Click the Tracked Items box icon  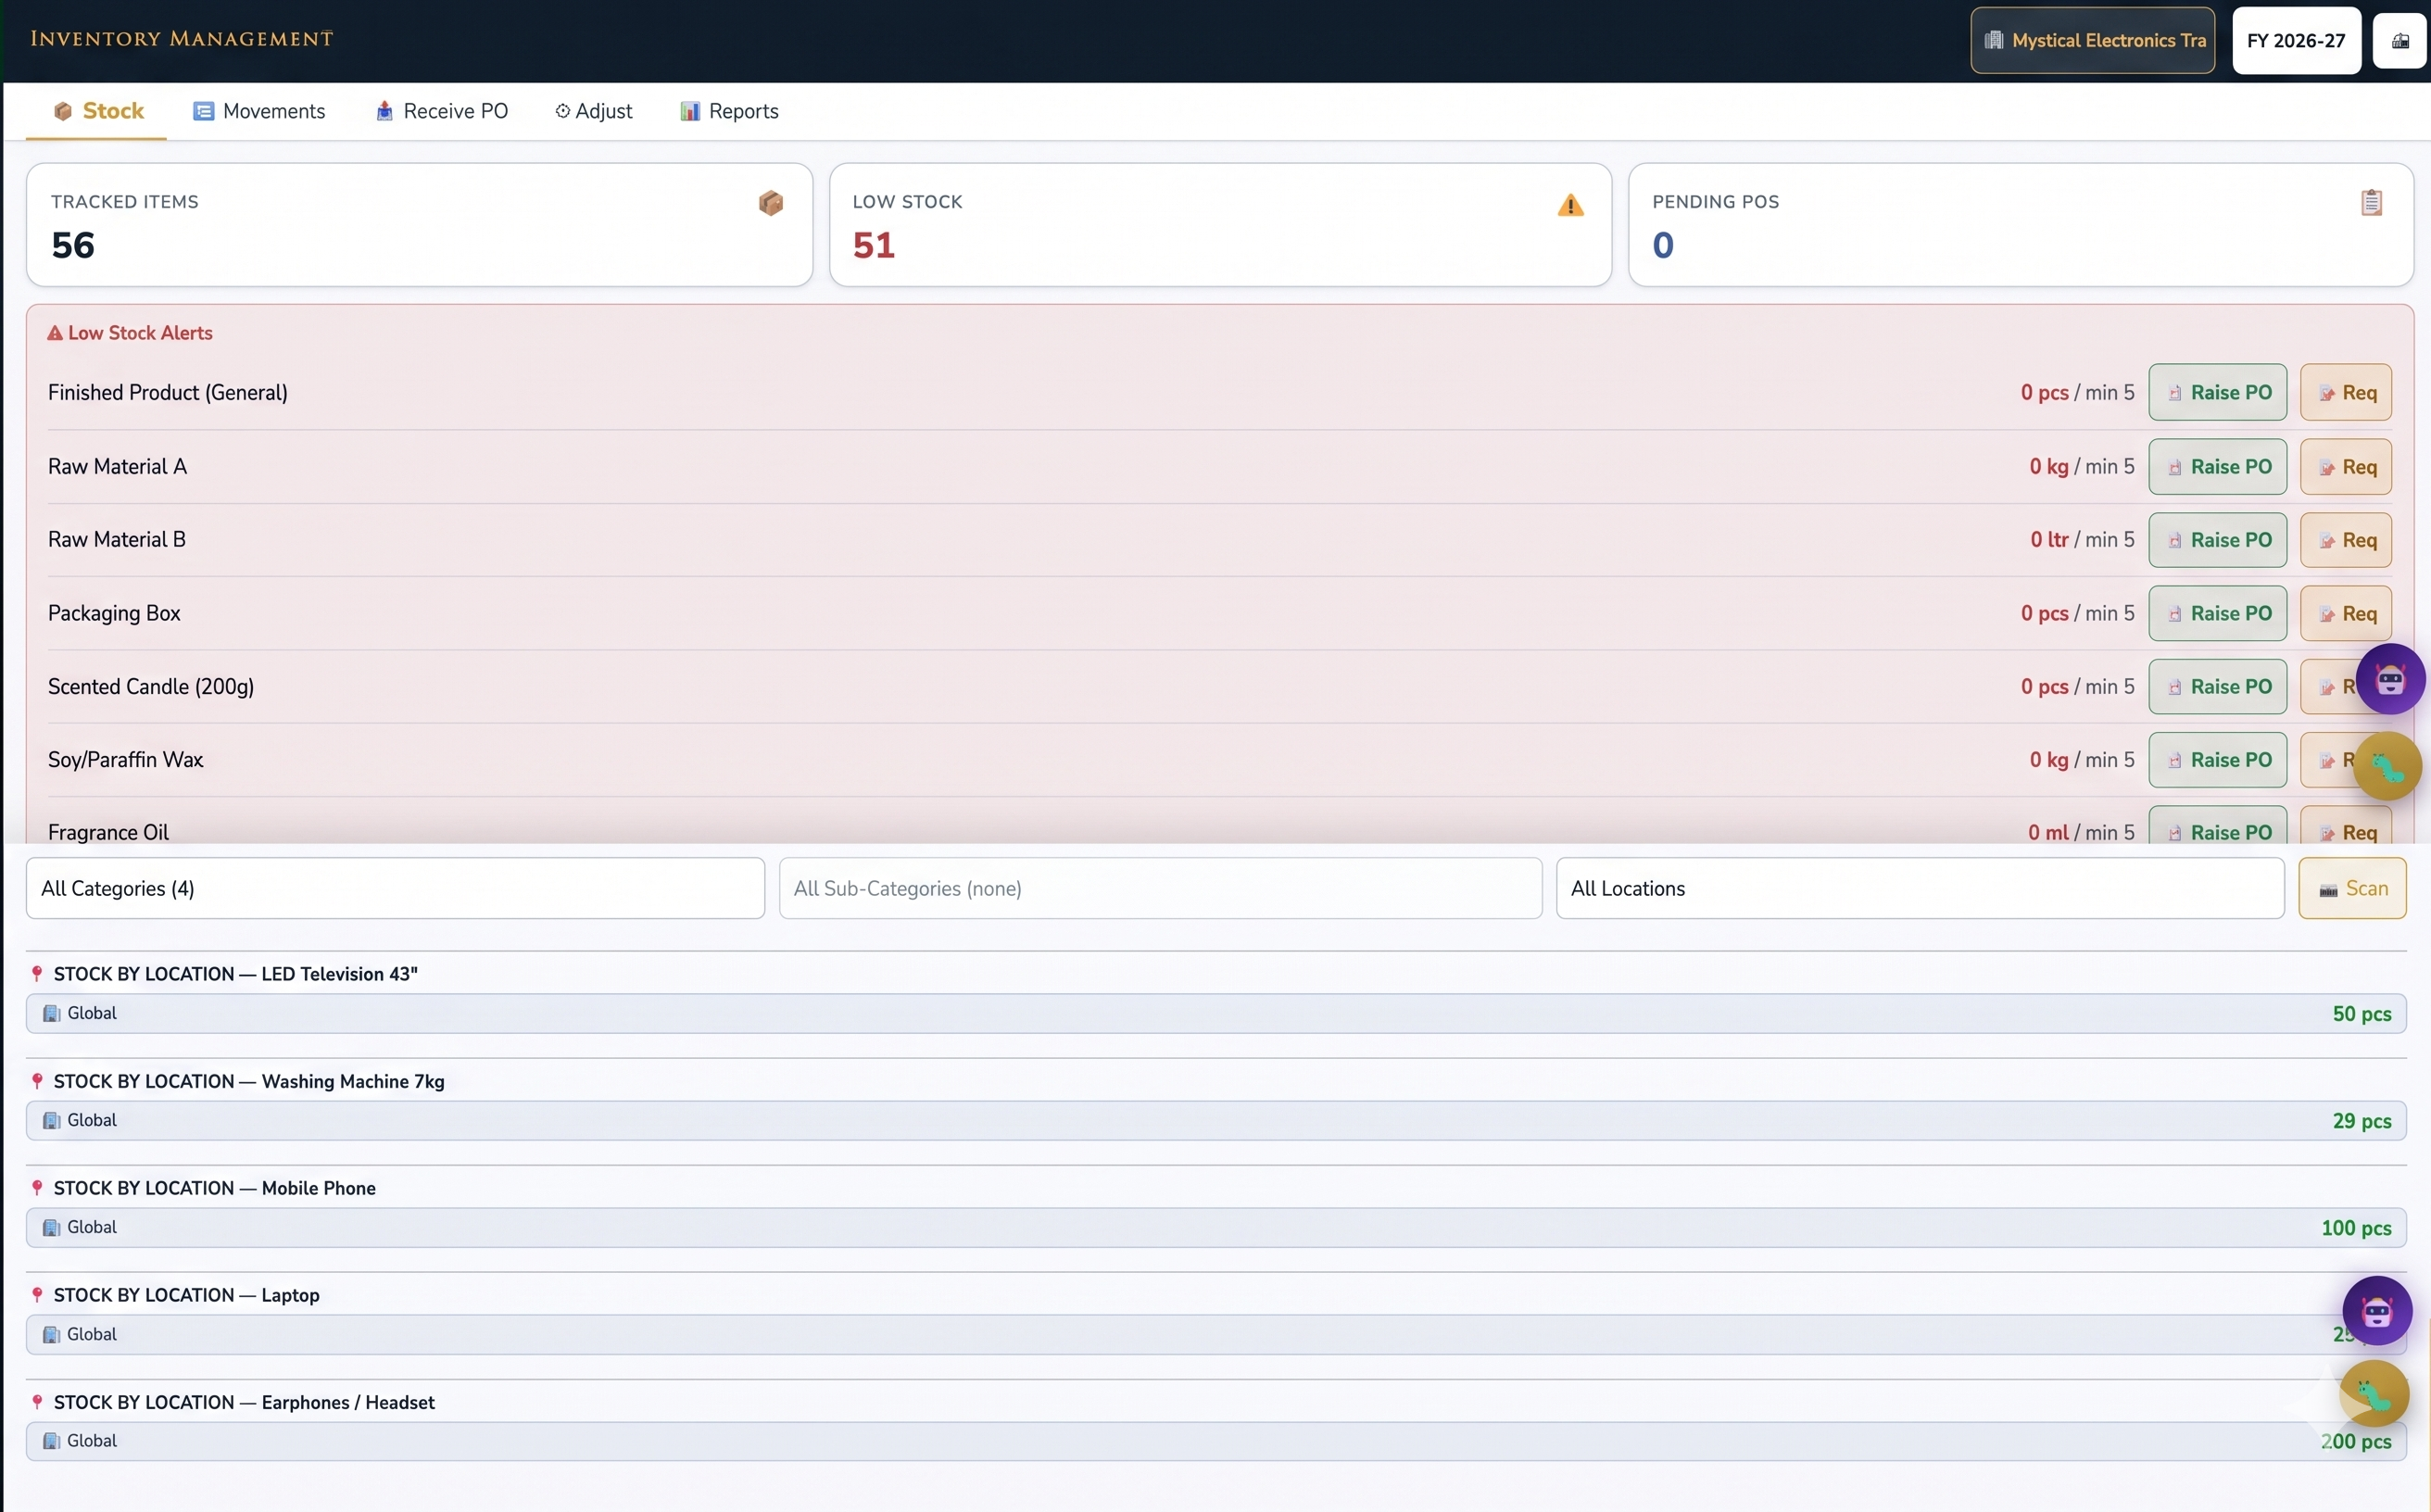[x=770, y=203]
